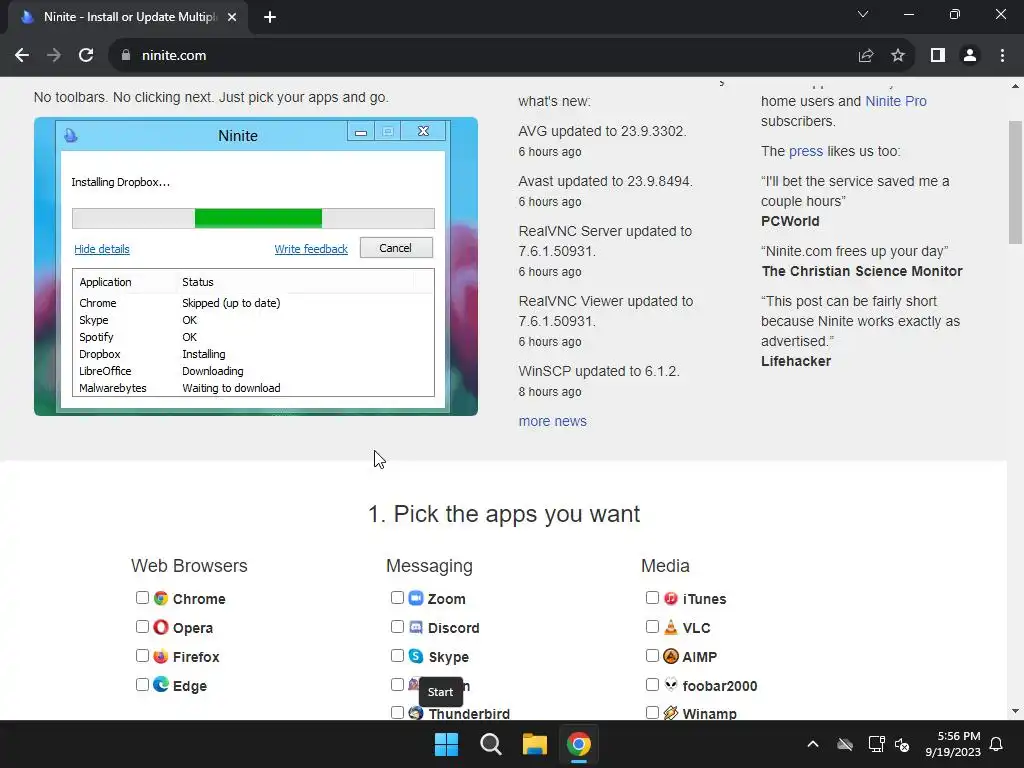Check the VLC checkbox
Viewport: 1024px width, 768px height.
point(652,626)
